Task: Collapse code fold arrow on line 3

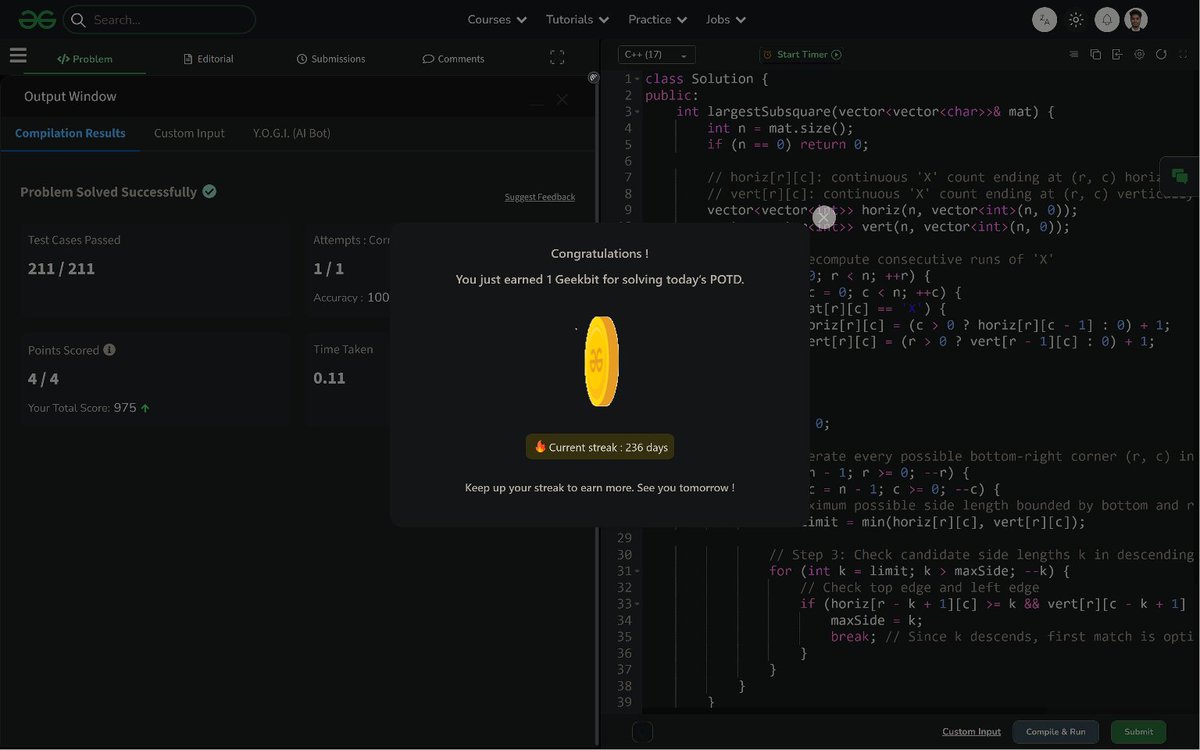Action: tap(637, 112)
